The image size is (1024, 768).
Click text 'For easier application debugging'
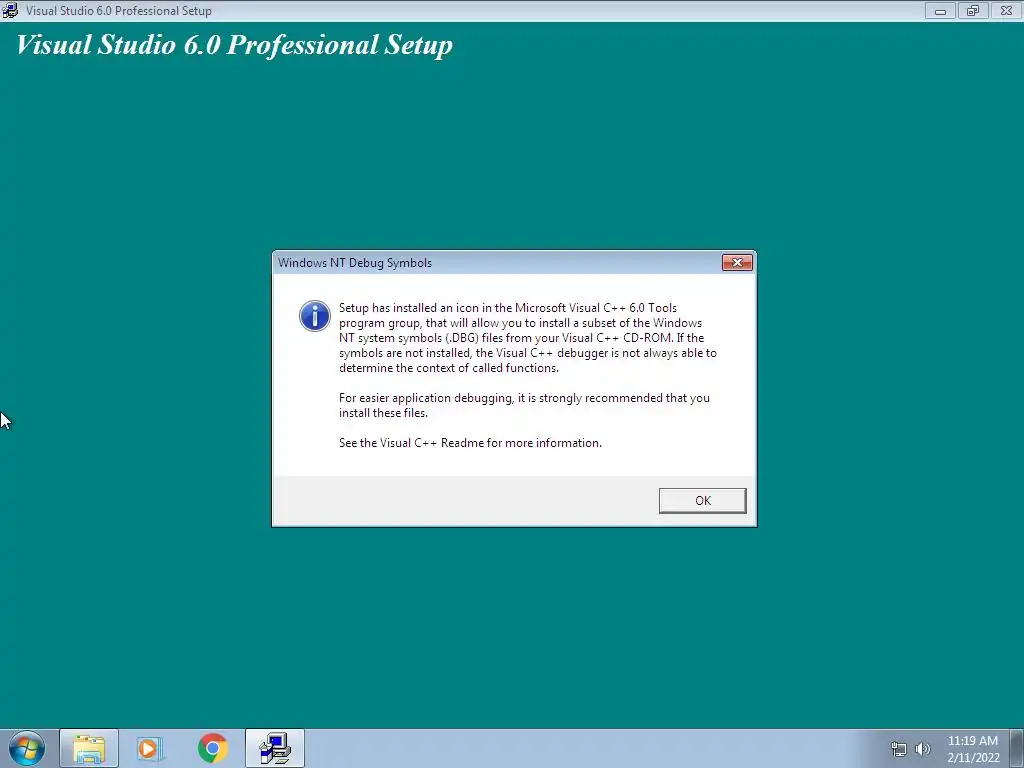(426, 398)
